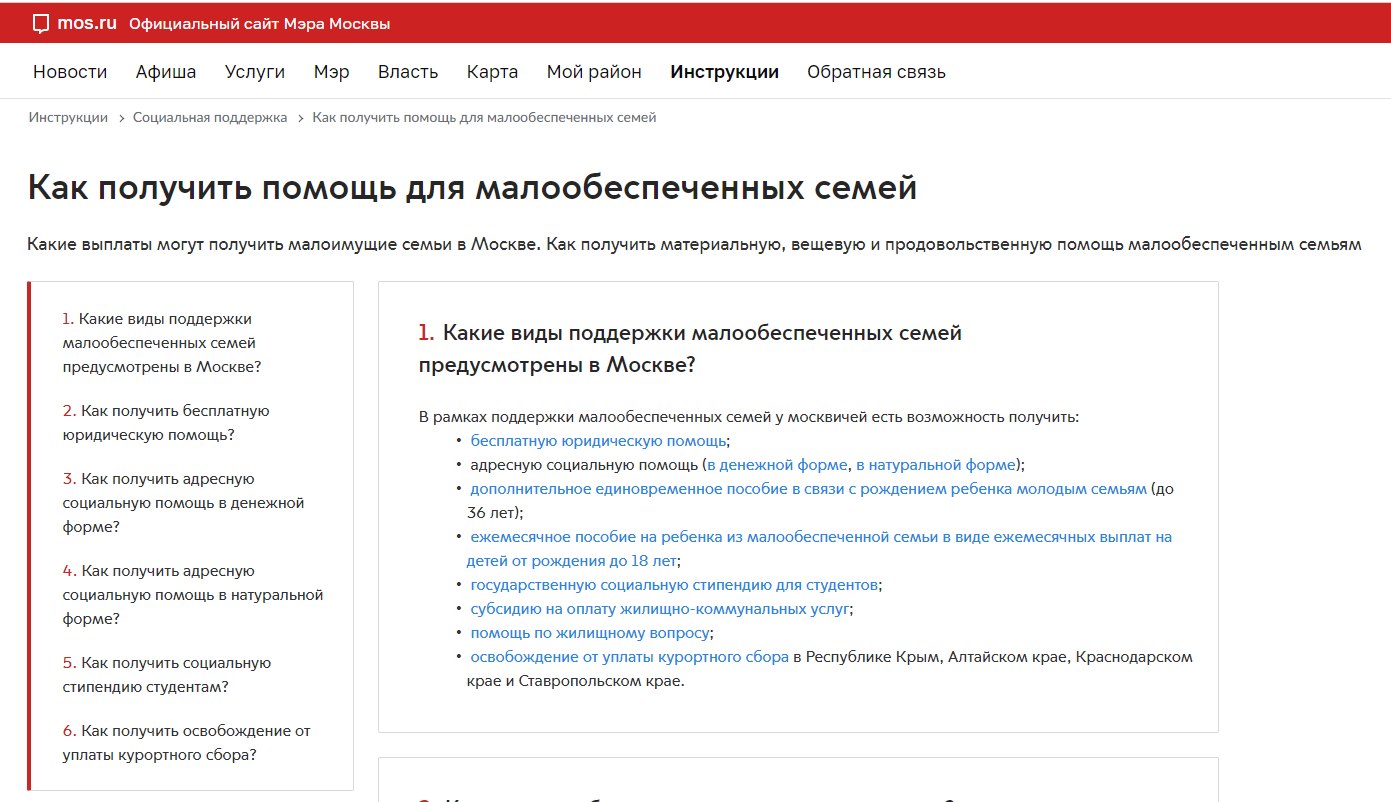1391x802 pixels.
Task: Open link ежемесячное пособие на ребенка
Action: tap(819, 549)
